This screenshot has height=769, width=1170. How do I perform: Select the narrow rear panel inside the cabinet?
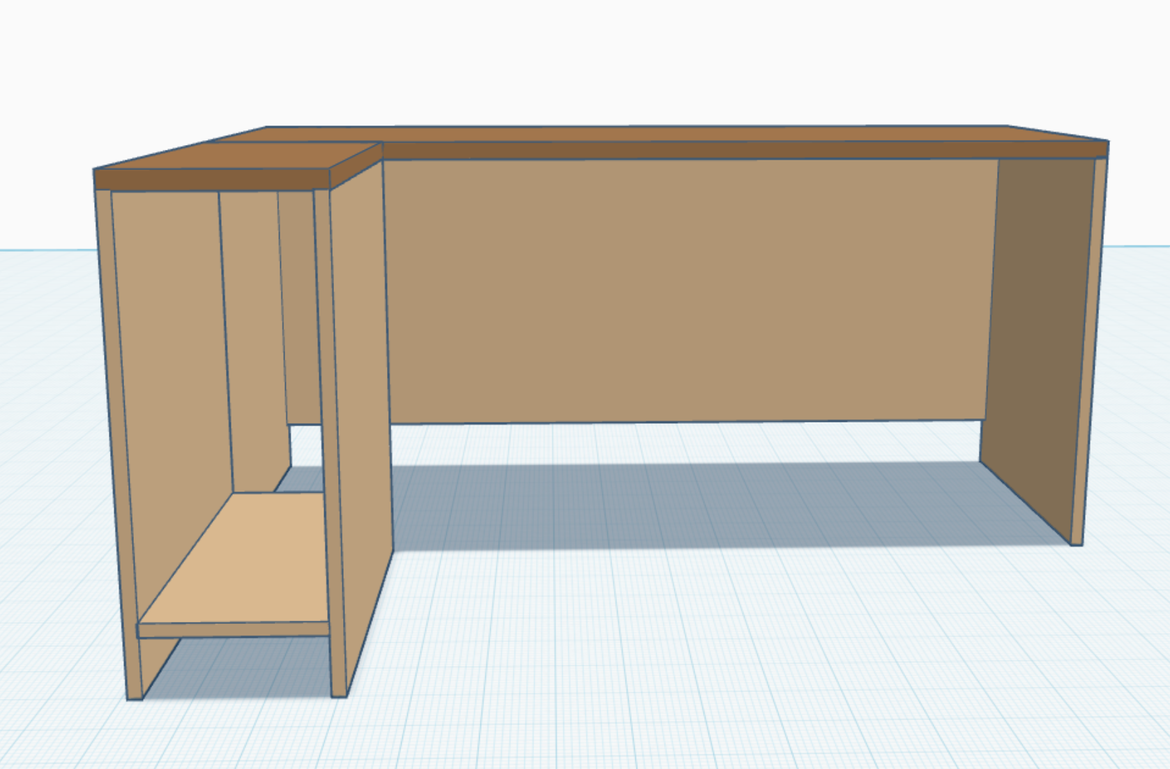pyautogui.click(x=297, y=300)
